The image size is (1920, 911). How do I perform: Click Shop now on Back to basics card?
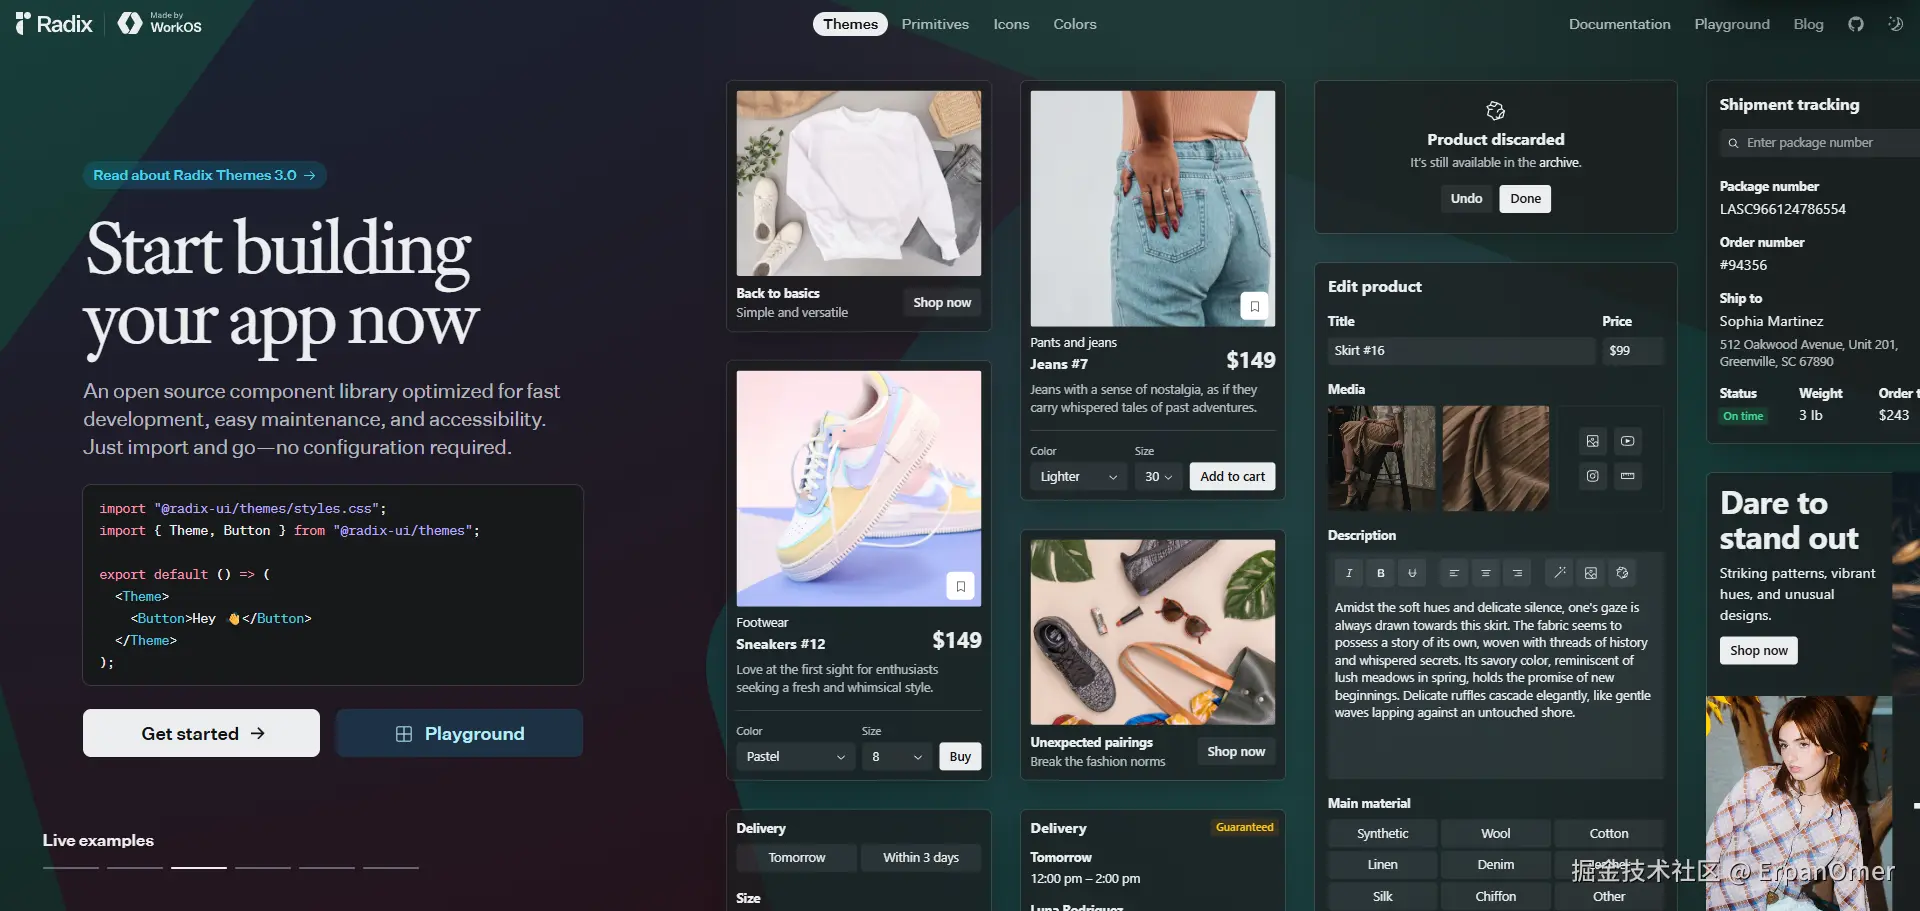point(942,303)
